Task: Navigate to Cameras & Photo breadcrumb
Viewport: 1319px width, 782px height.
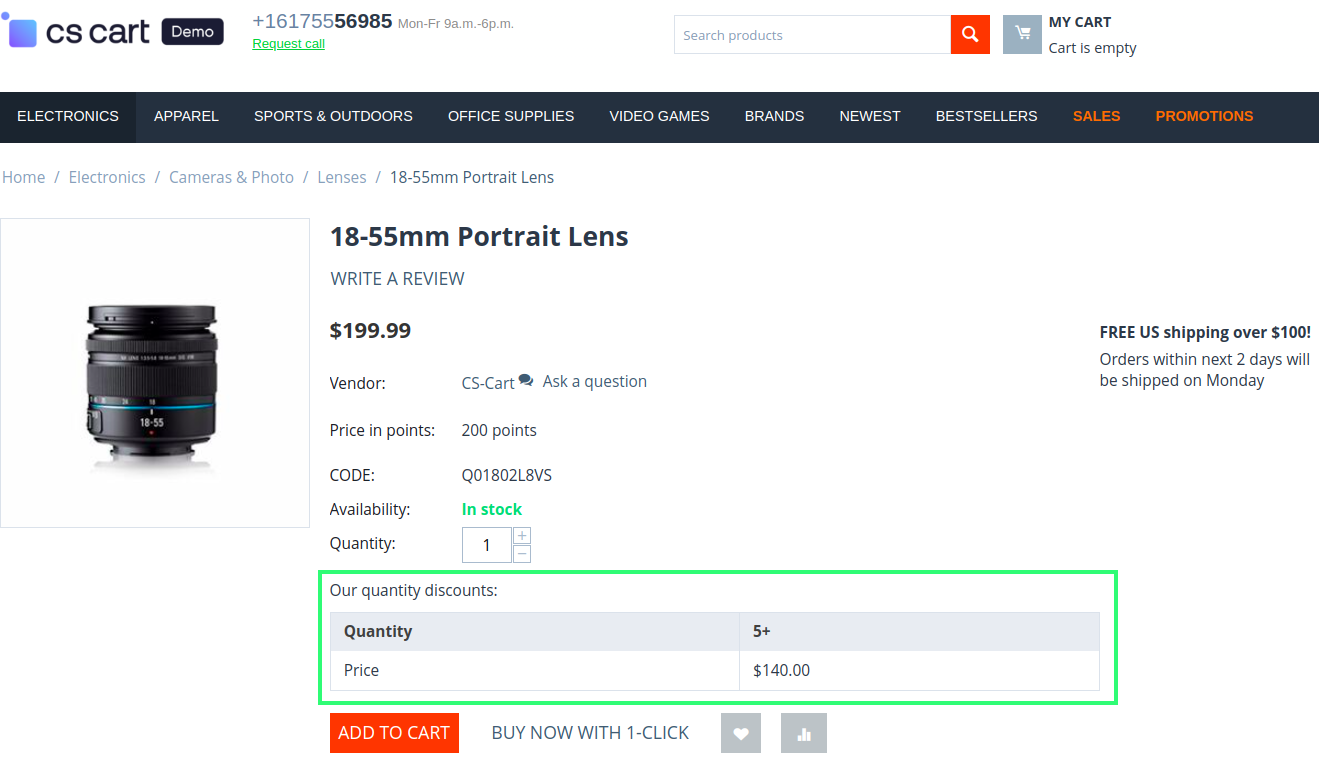Action: pyautogui.click(x=231, y=177)
